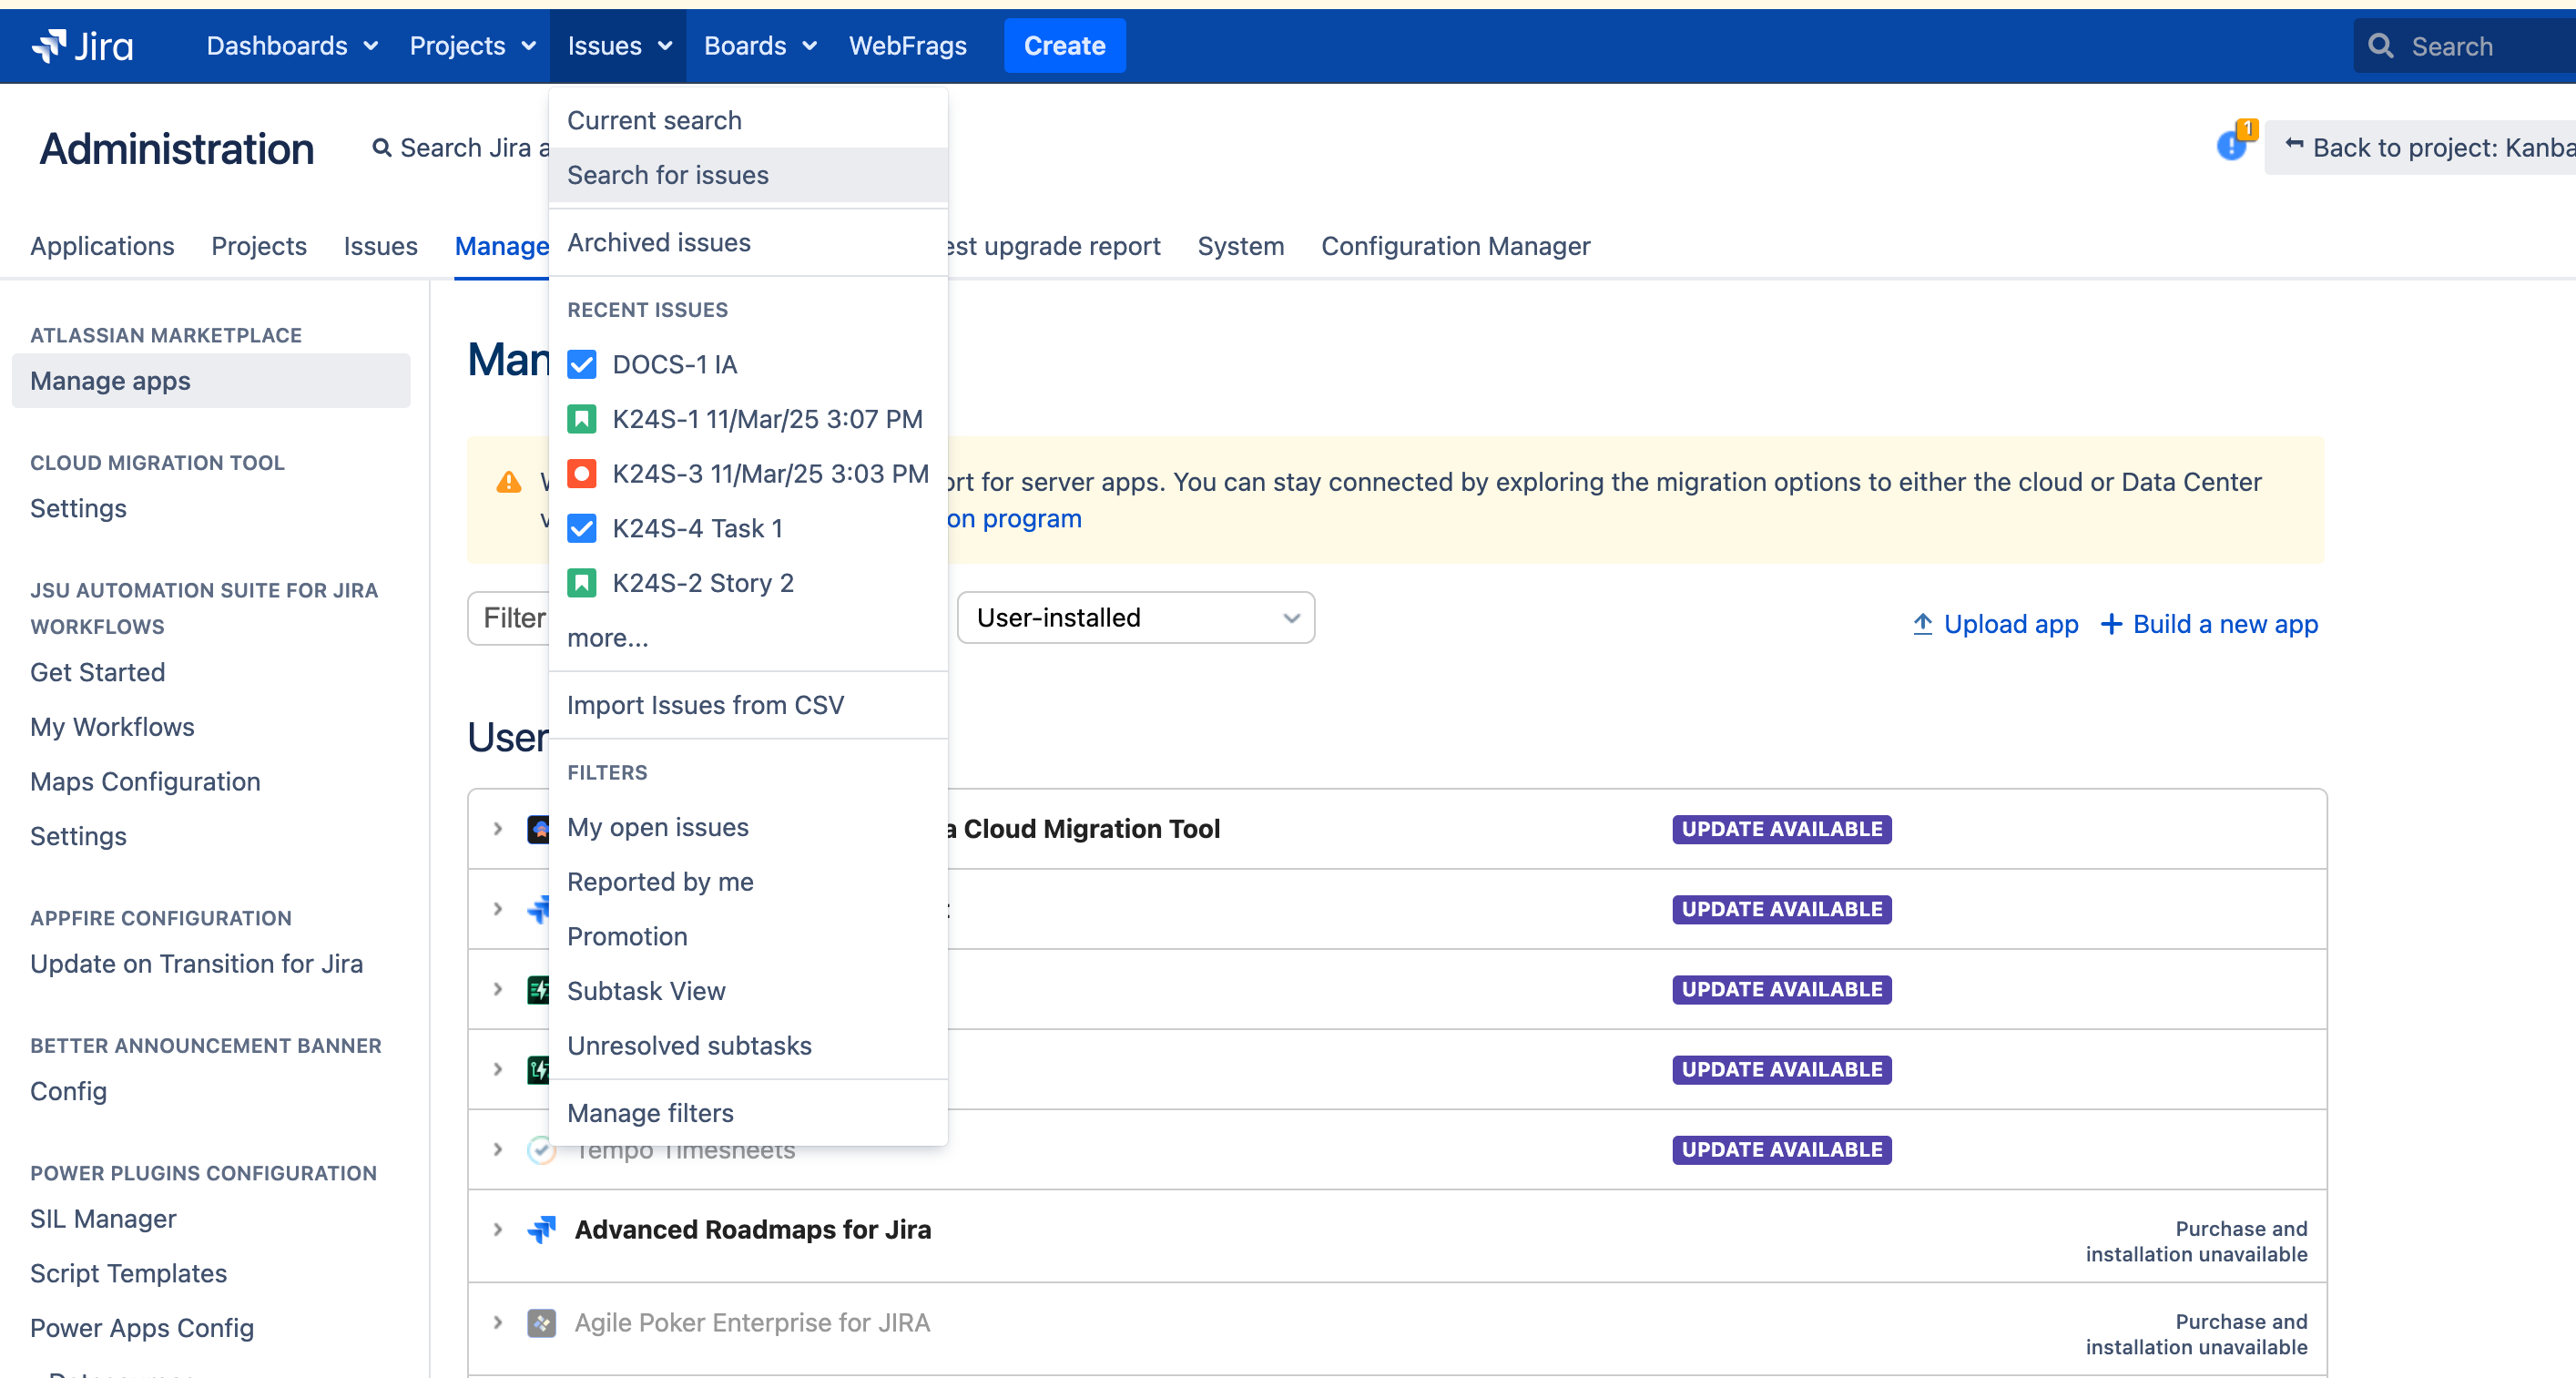The image size is (2576, 1378).
Task: Click the warning triangle icon in banner
Action: (x=509, y=483)
